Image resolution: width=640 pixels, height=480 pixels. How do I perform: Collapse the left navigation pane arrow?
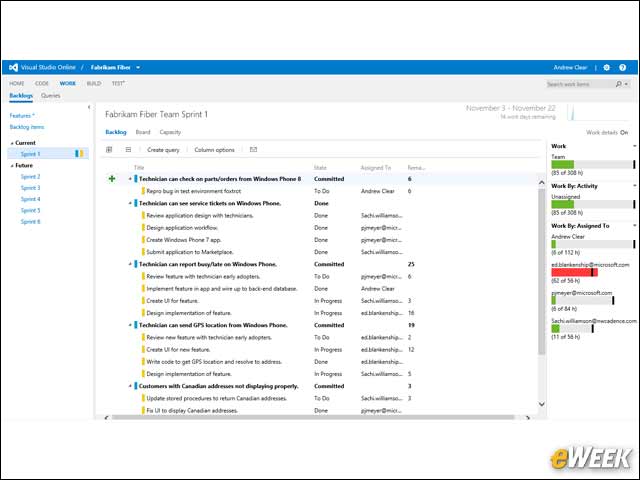point(89,107)
